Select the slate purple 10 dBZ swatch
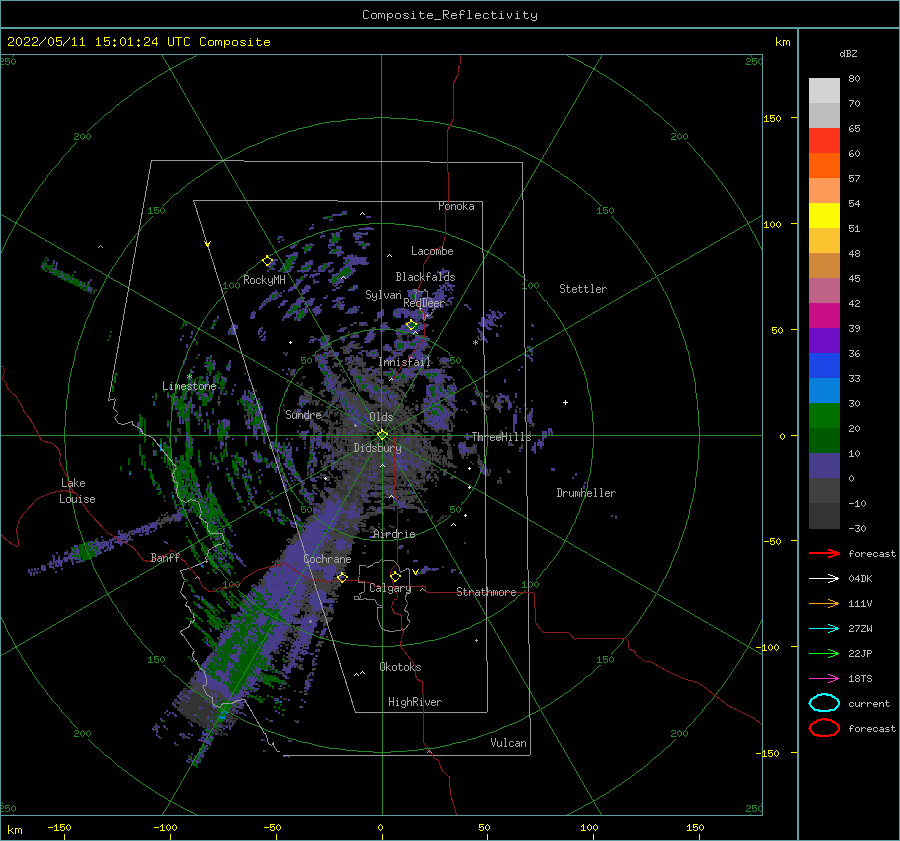This screenshot has height=841, width=900. tap(824, 466)
